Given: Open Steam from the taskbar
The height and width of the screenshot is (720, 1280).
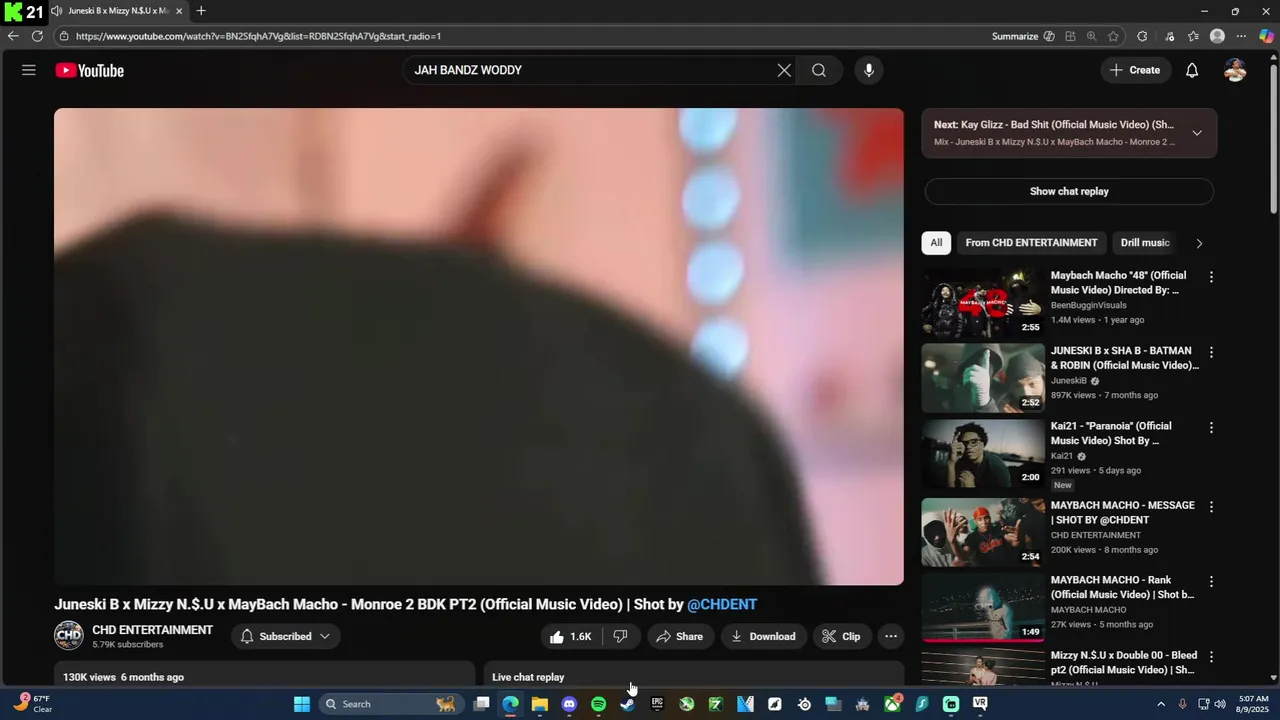Looking at the screenshot, I should pyautogui.click(x=627, y=704).
